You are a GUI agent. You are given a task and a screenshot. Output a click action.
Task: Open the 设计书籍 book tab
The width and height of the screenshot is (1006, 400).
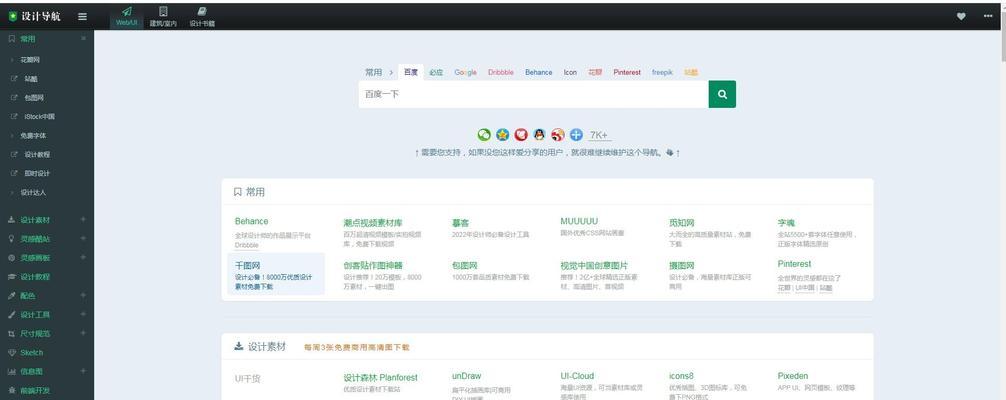(202, 16)
